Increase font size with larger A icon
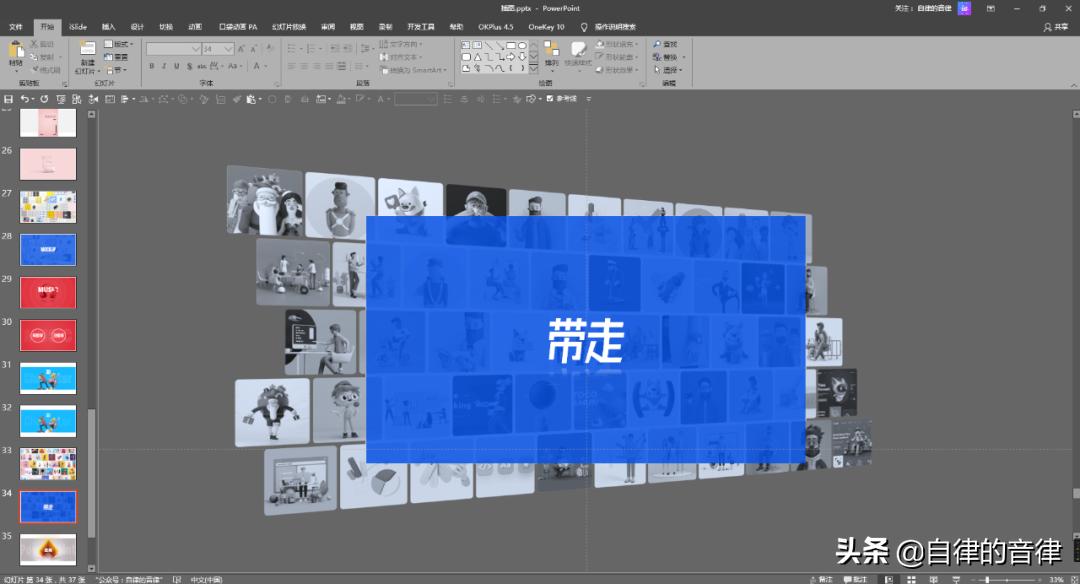 241,49
